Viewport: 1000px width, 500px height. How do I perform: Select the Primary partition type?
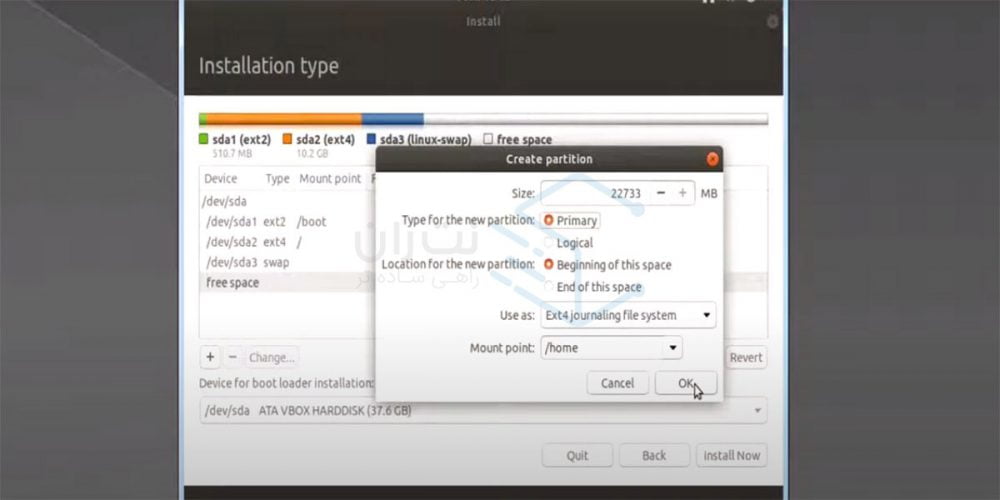tap(549, 220)
